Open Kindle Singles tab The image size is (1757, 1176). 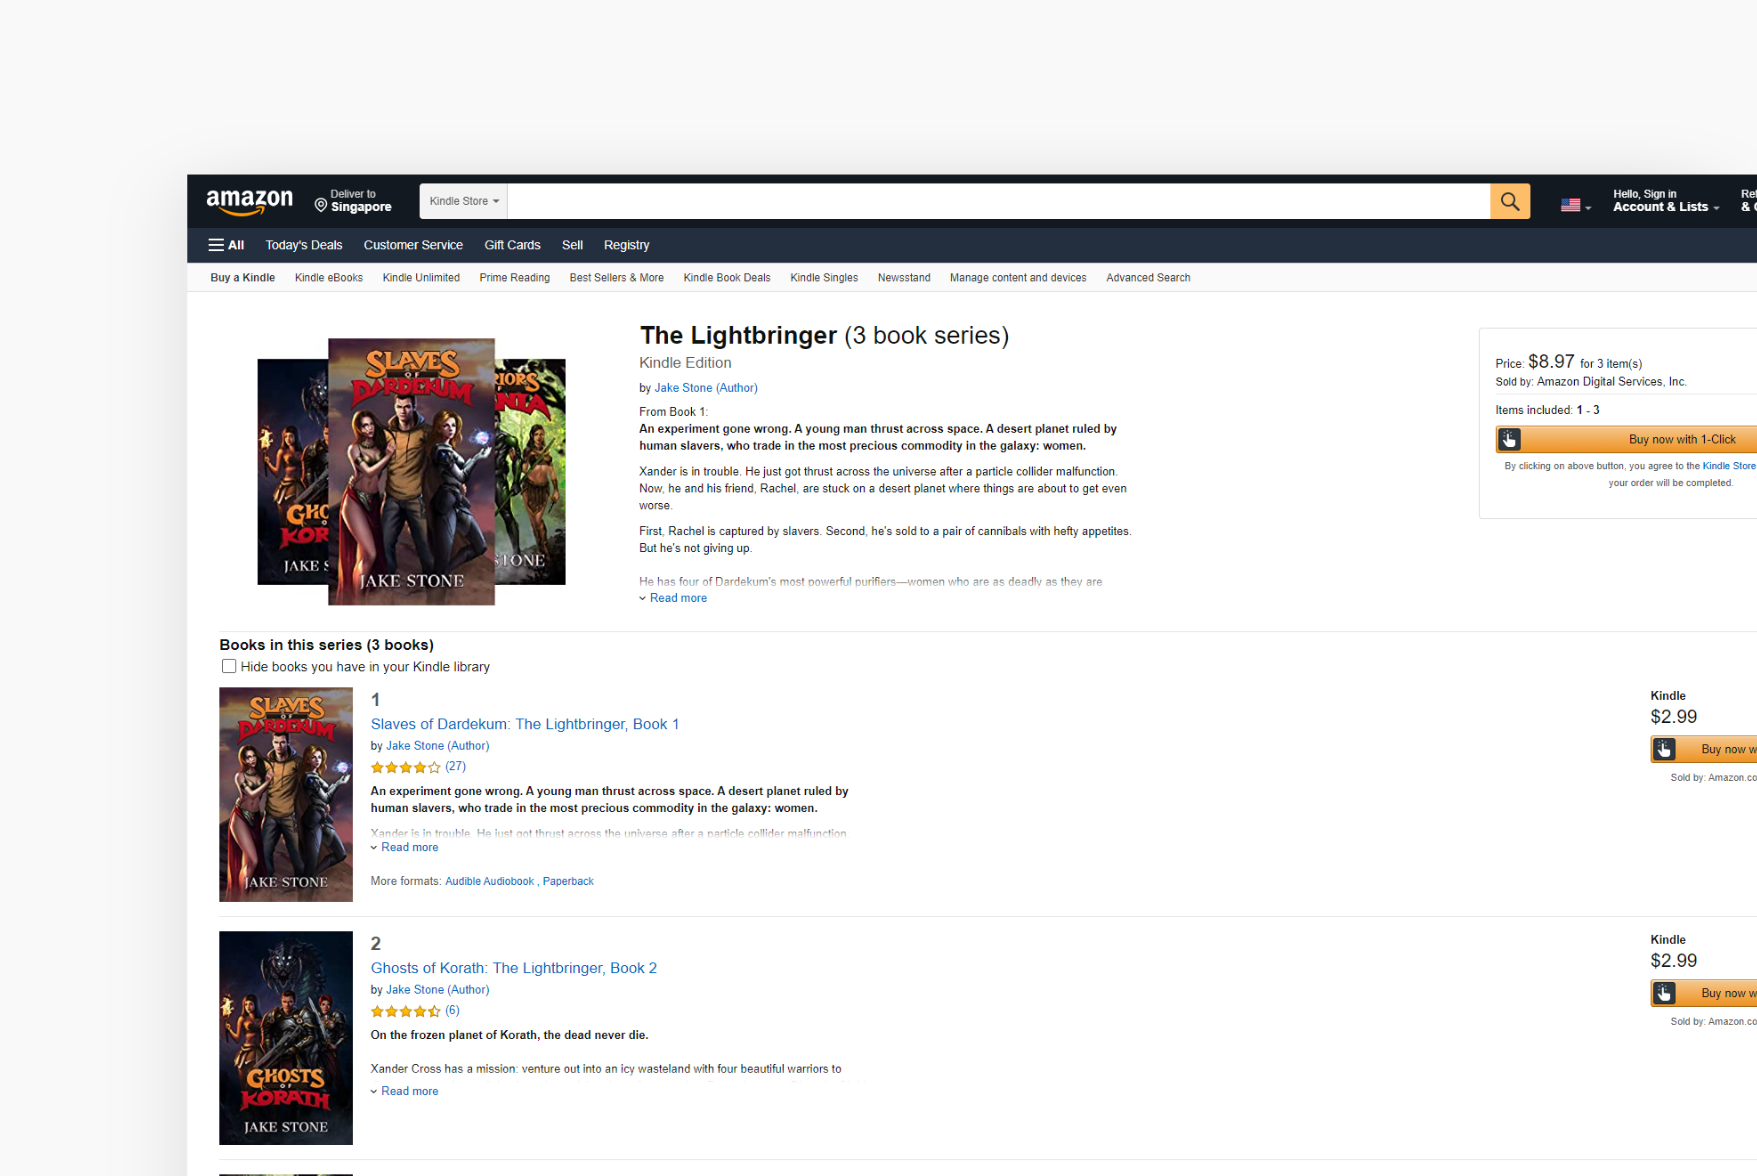pyautogui.click(x=823, y=278)
